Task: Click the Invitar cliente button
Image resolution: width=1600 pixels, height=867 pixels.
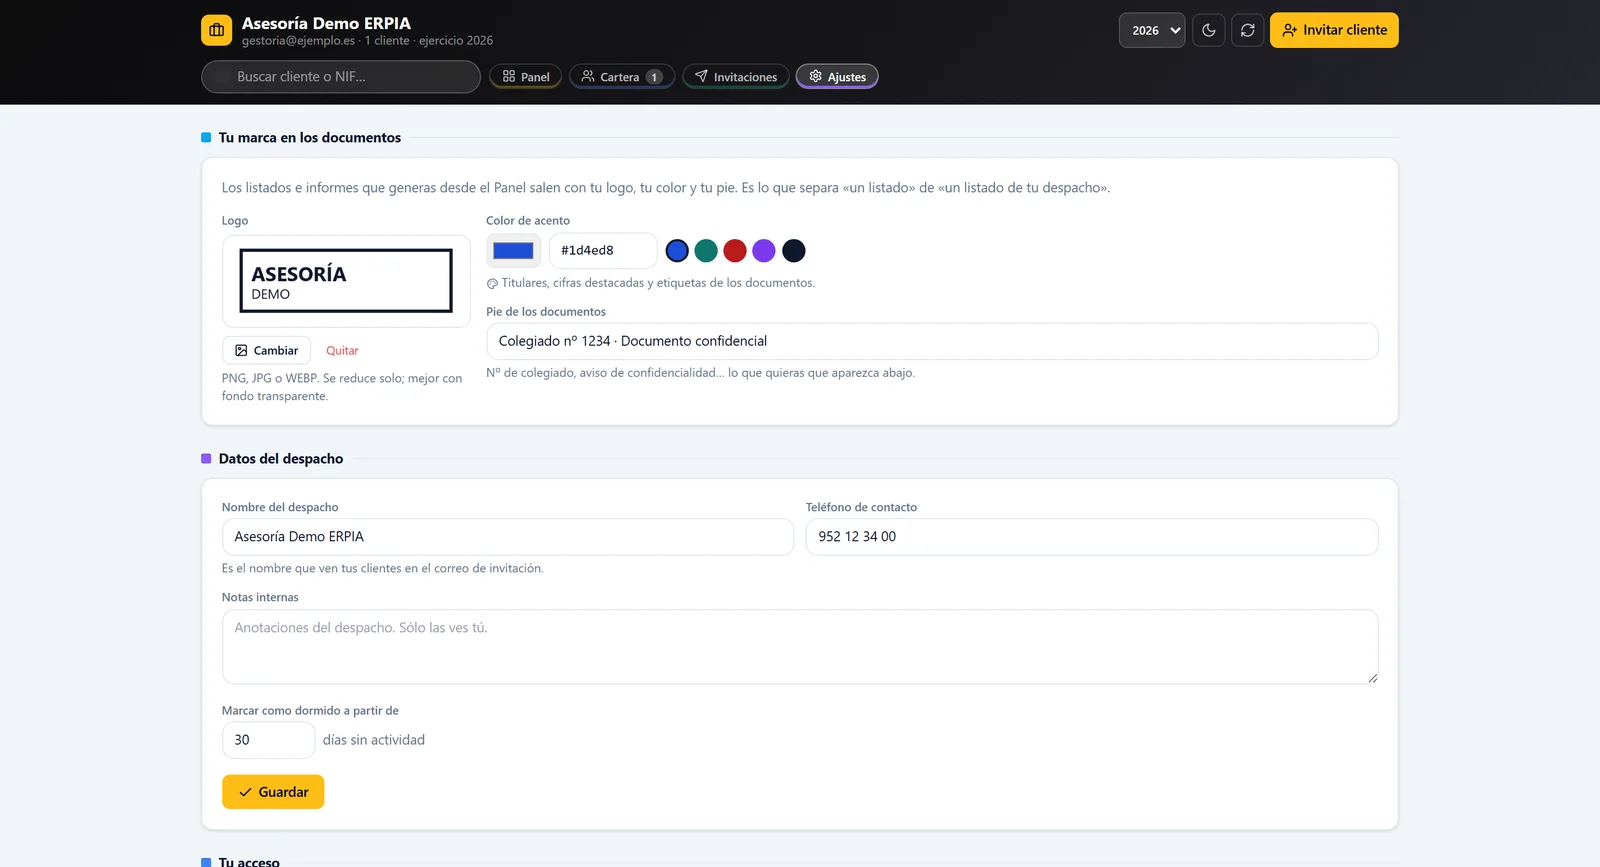Action: pyautogui.click(x=1334, y=30)
